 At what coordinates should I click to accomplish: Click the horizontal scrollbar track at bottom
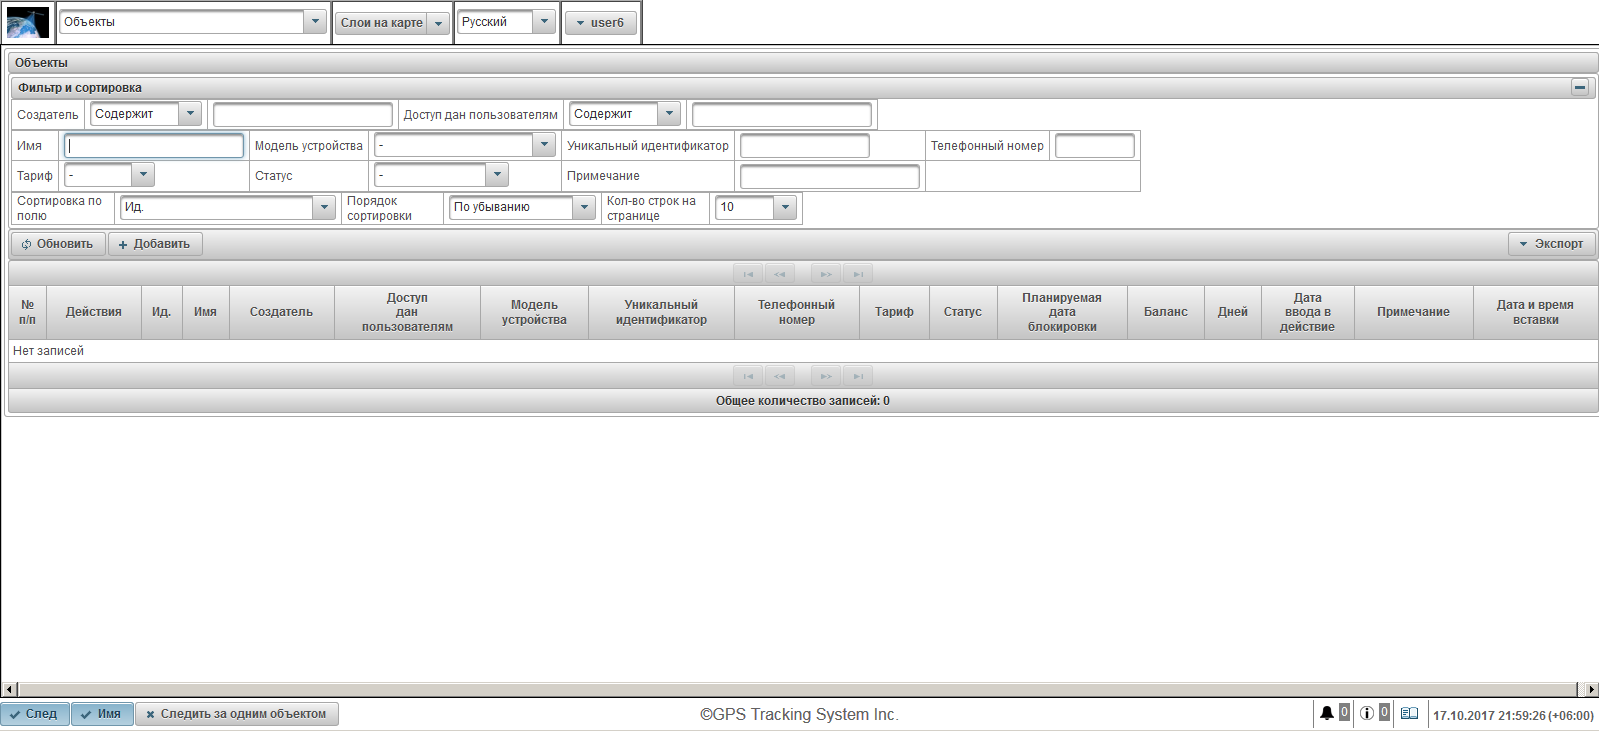tap(800, 690)
